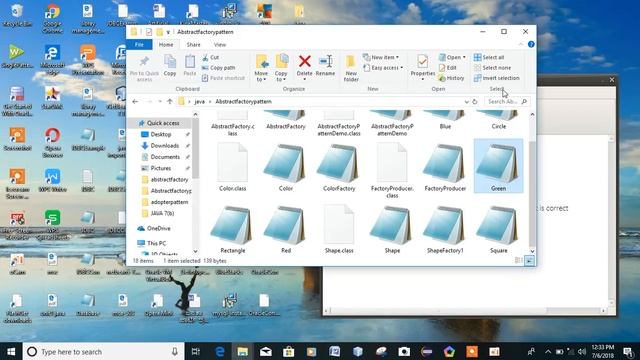Click the red Delete icon
Viewport: 640px width, 360px height.
(304, 61)
